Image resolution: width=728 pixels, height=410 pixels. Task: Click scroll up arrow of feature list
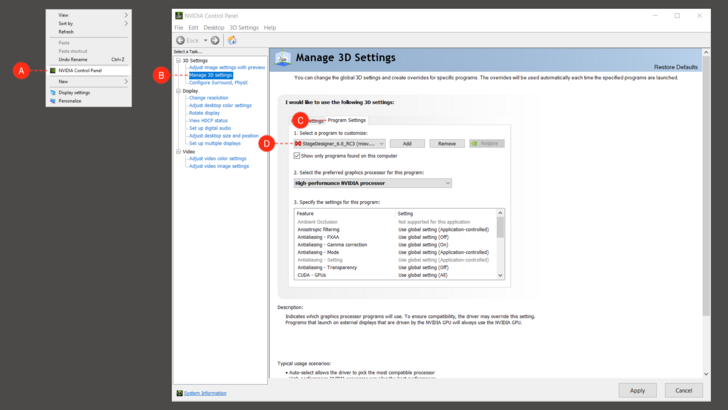[500, 213]
